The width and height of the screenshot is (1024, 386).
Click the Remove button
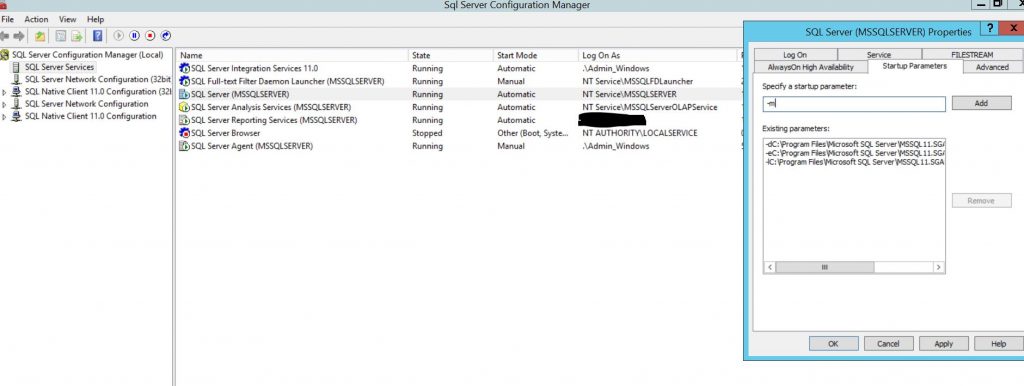tap(981, 201)
